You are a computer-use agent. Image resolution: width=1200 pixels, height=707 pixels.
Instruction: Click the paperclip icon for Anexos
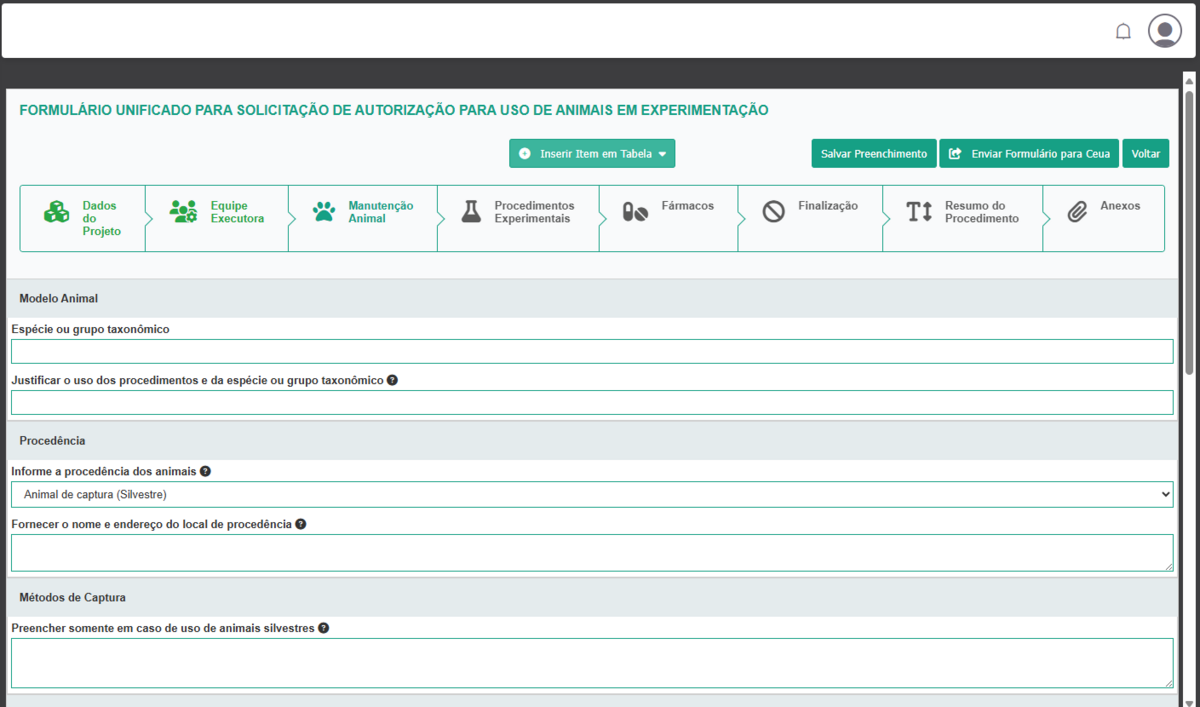1077,212
